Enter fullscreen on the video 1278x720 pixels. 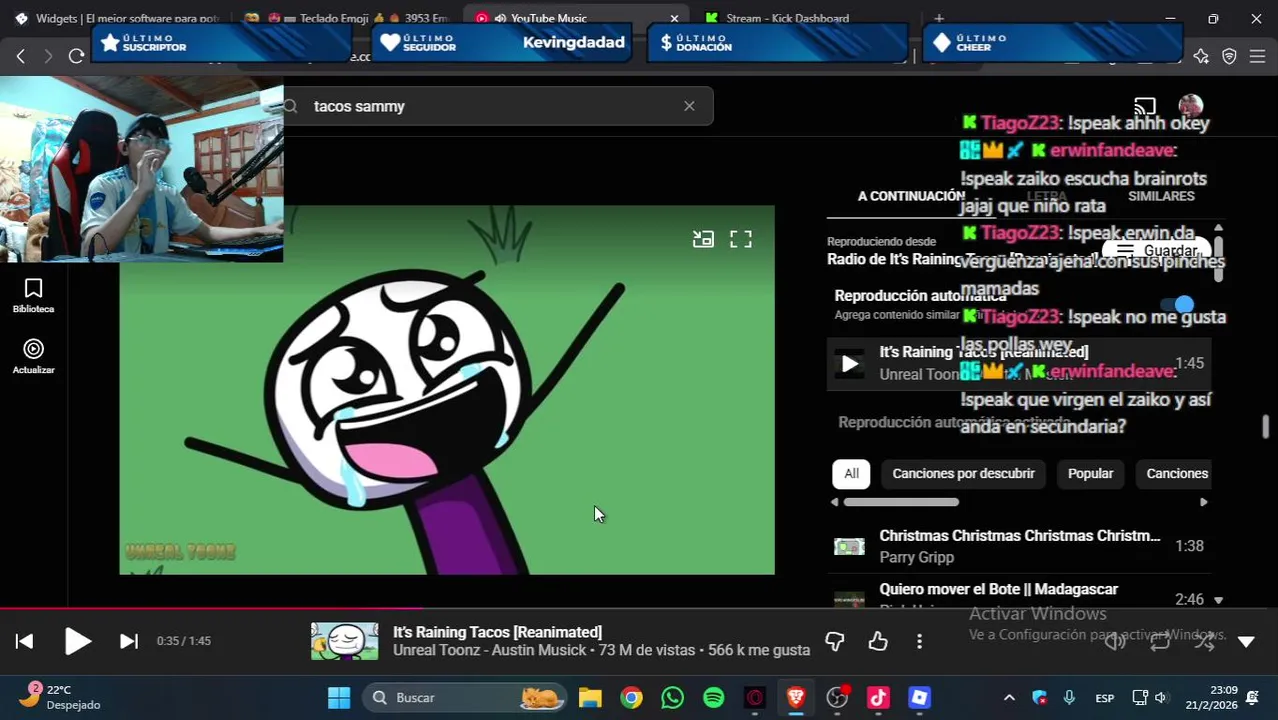(740, 239)
